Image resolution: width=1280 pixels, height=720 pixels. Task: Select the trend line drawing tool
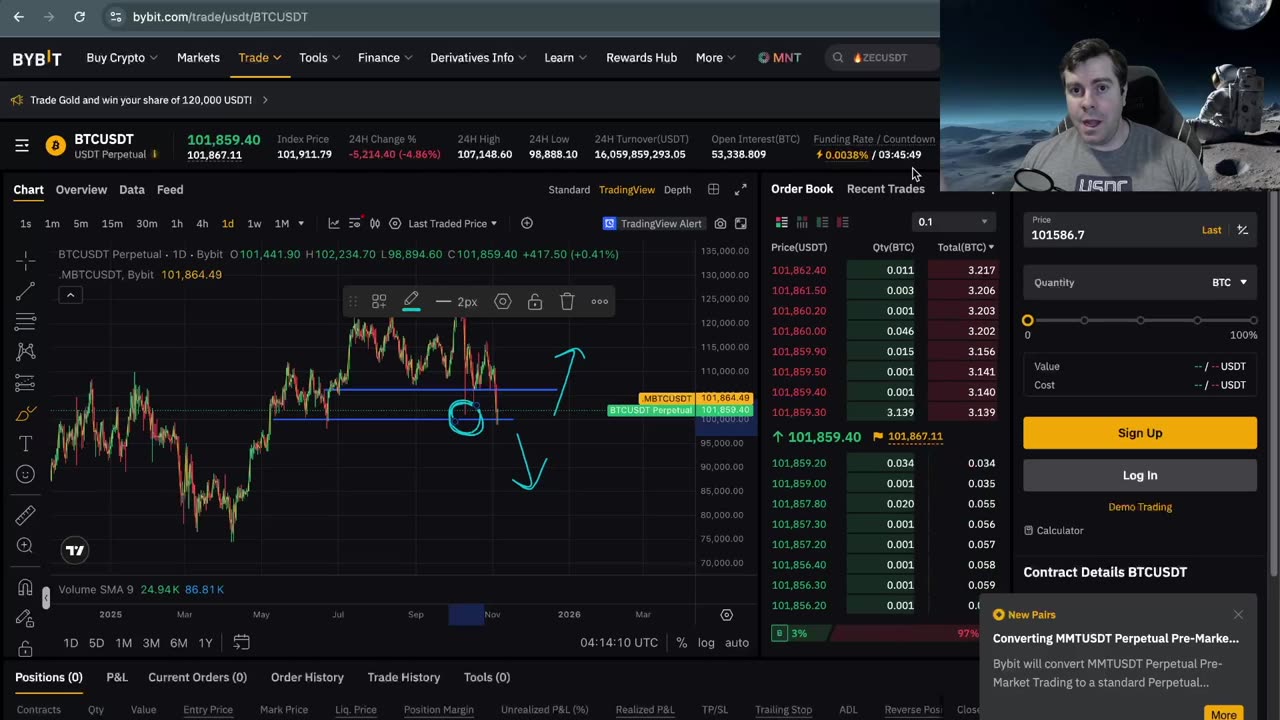pos(25,291)
